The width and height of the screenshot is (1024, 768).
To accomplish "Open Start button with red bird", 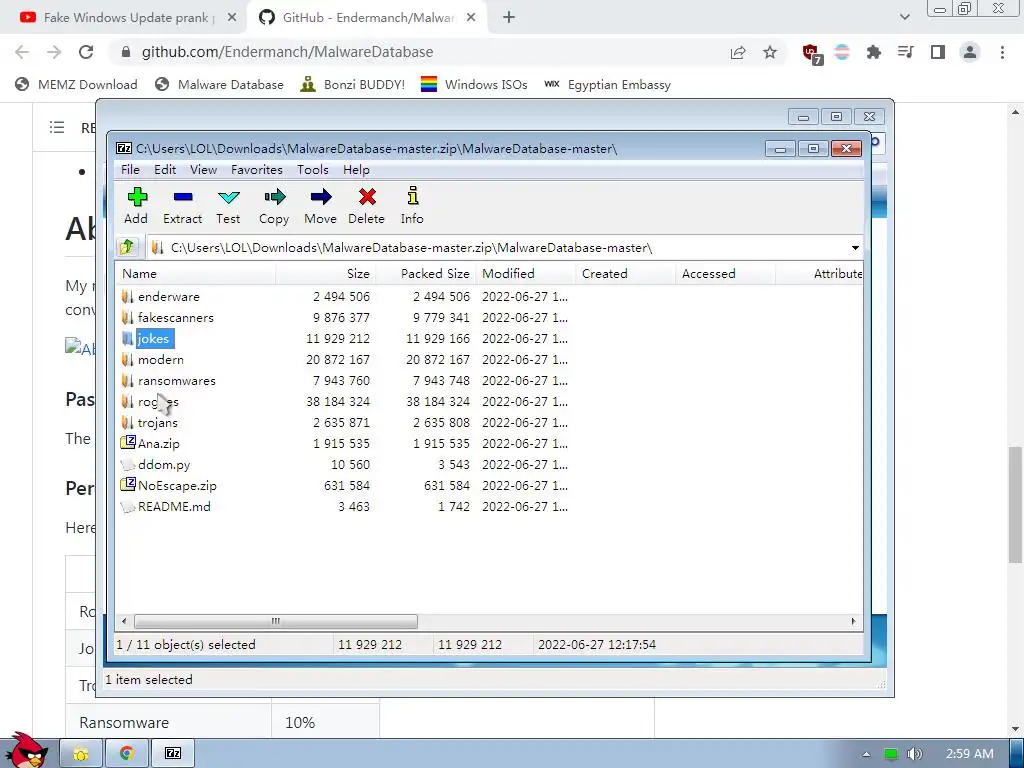I will click(x=25, y=751).
